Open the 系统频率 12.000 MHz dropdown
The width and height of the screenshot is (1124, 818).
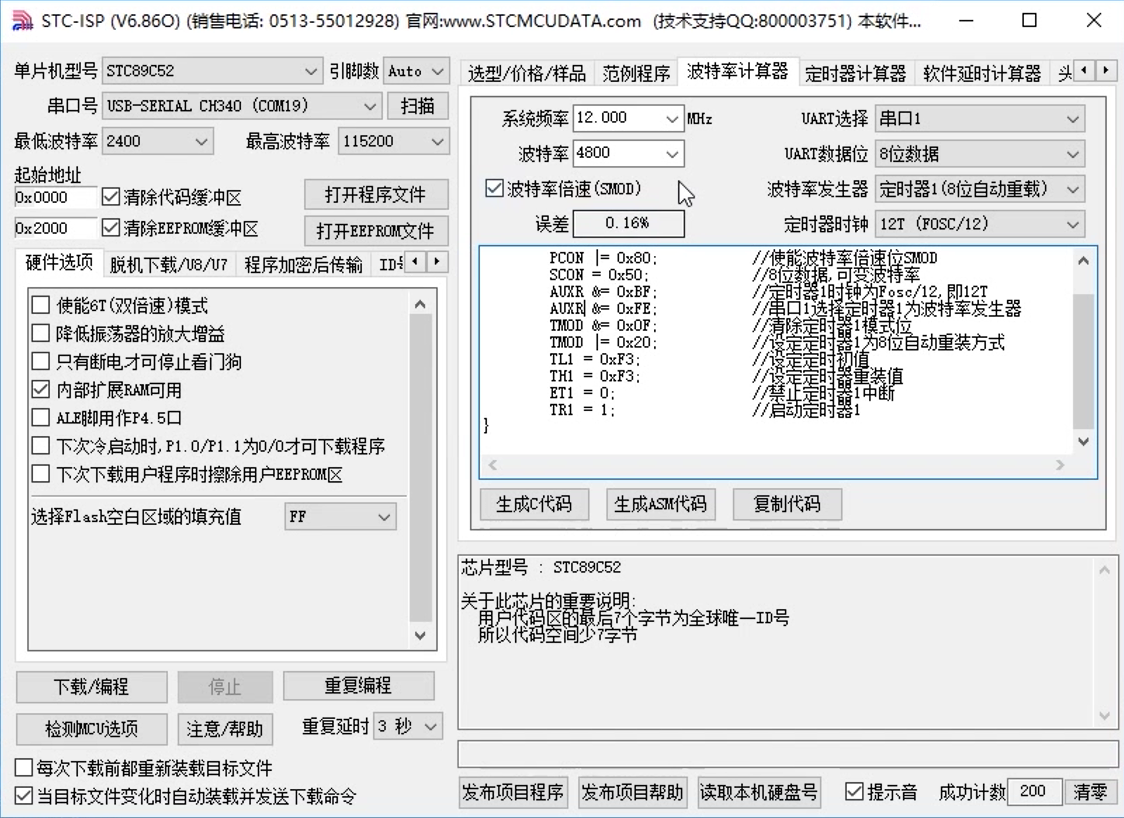[x=672, y=118]
